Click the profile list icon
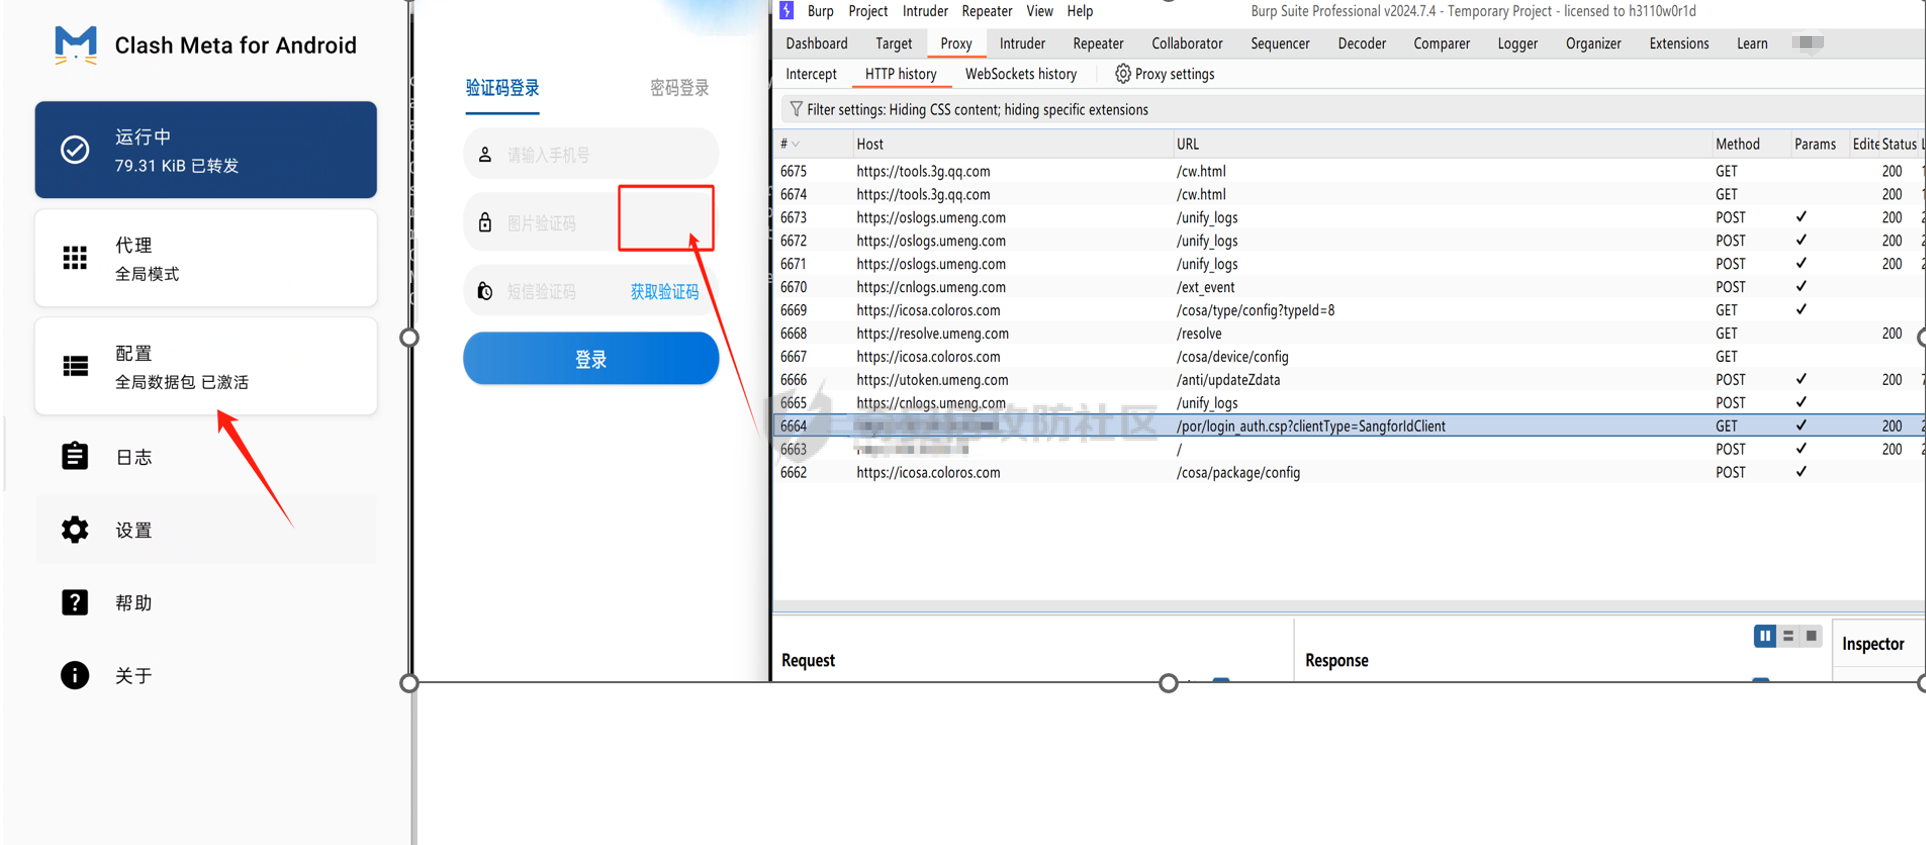The height and width of the screenshot is (845, 1926). pyautogui.click(x=75, y=366)
